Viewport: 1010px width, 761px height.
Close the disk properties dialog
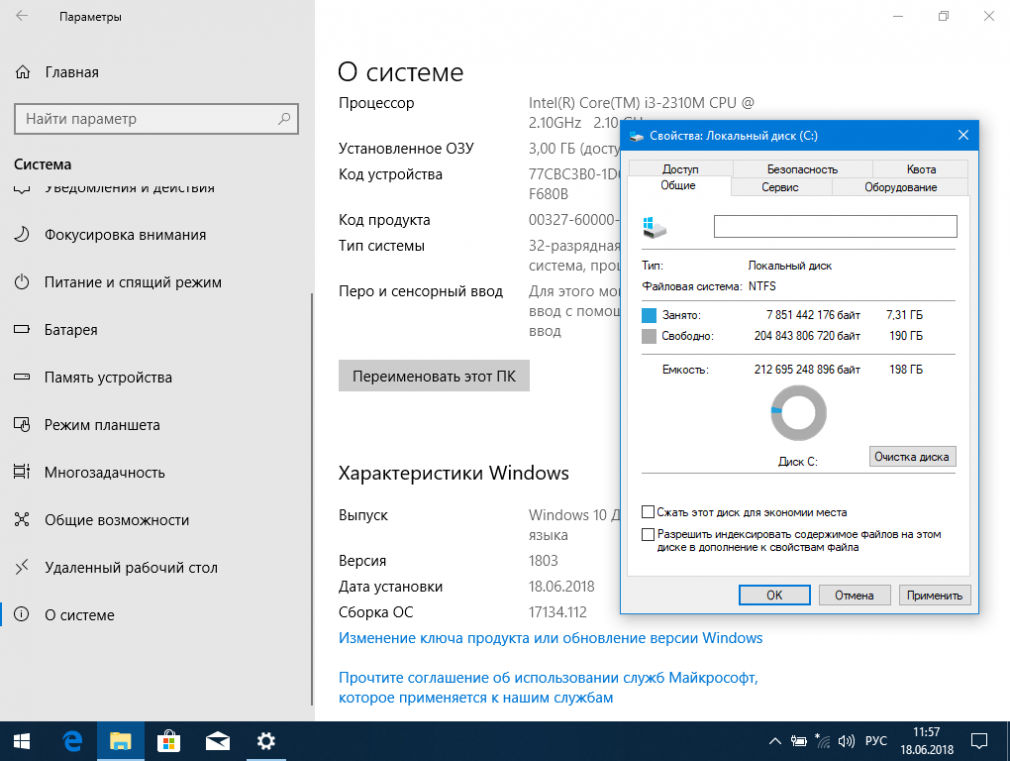click(x=964, y=135)
